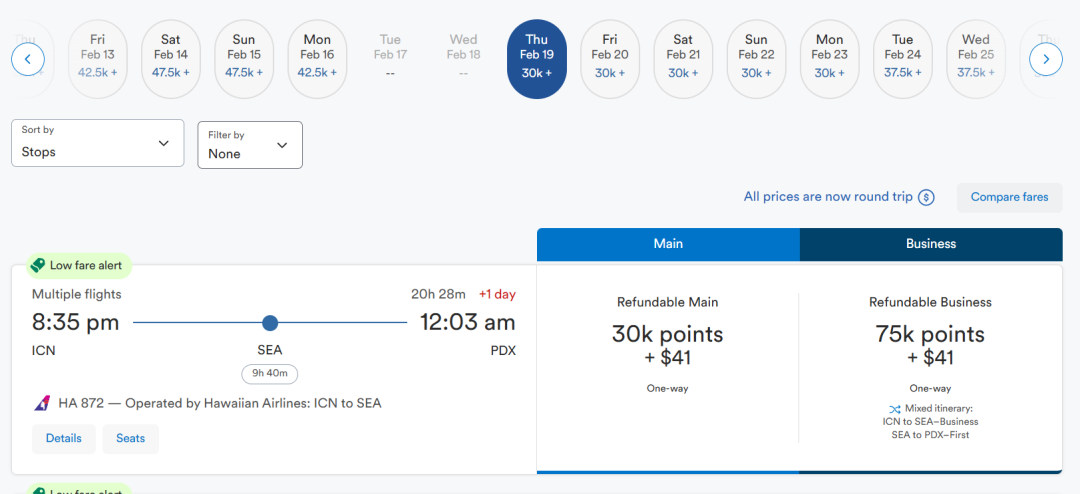
Task: Open the Sort by Stops dropdown
Action: (98, 143)
